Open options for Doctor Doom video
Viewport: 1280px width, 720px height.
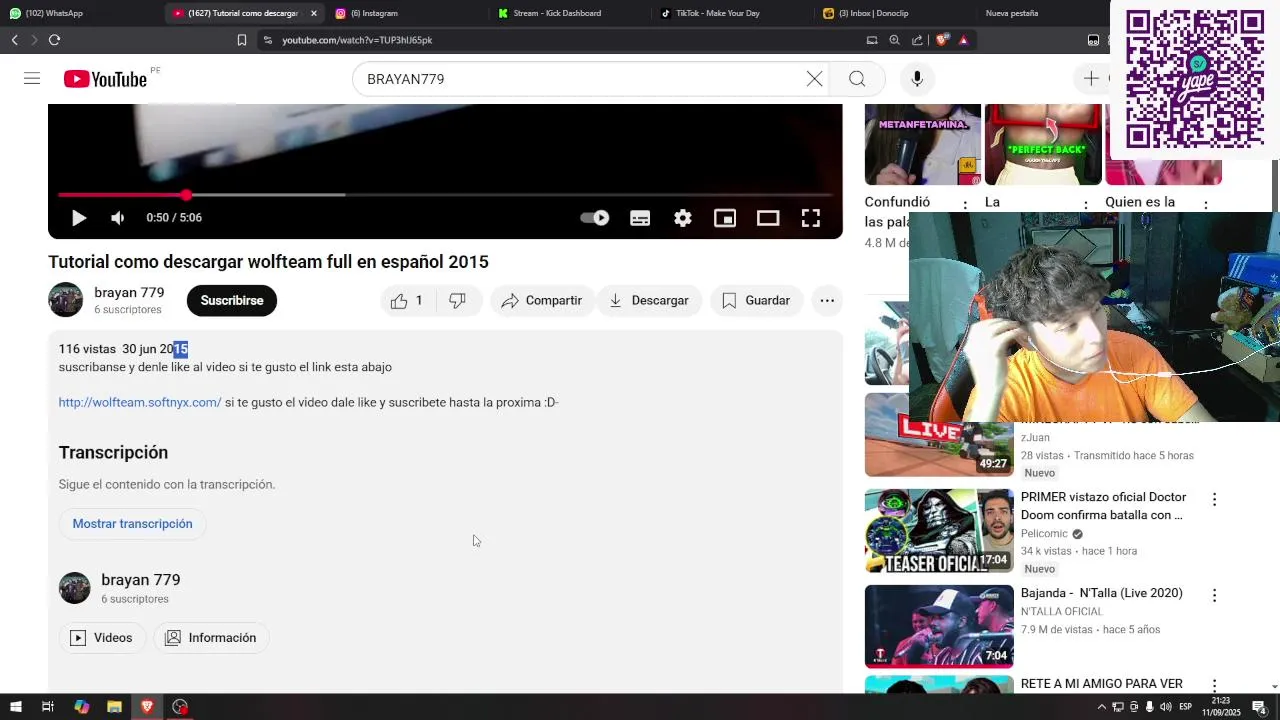tap(1215, 500)
